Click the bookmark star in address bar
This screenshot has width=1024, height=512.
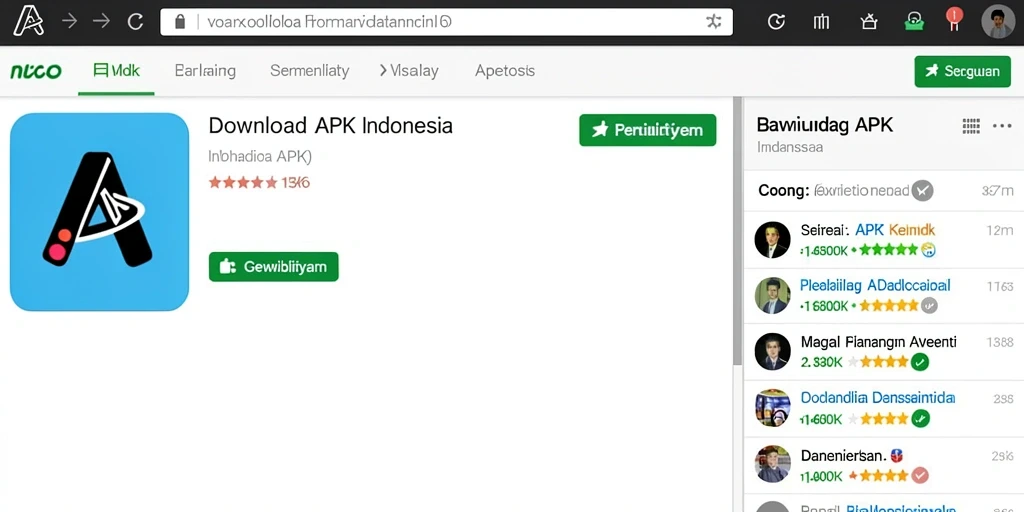(713, 22)
